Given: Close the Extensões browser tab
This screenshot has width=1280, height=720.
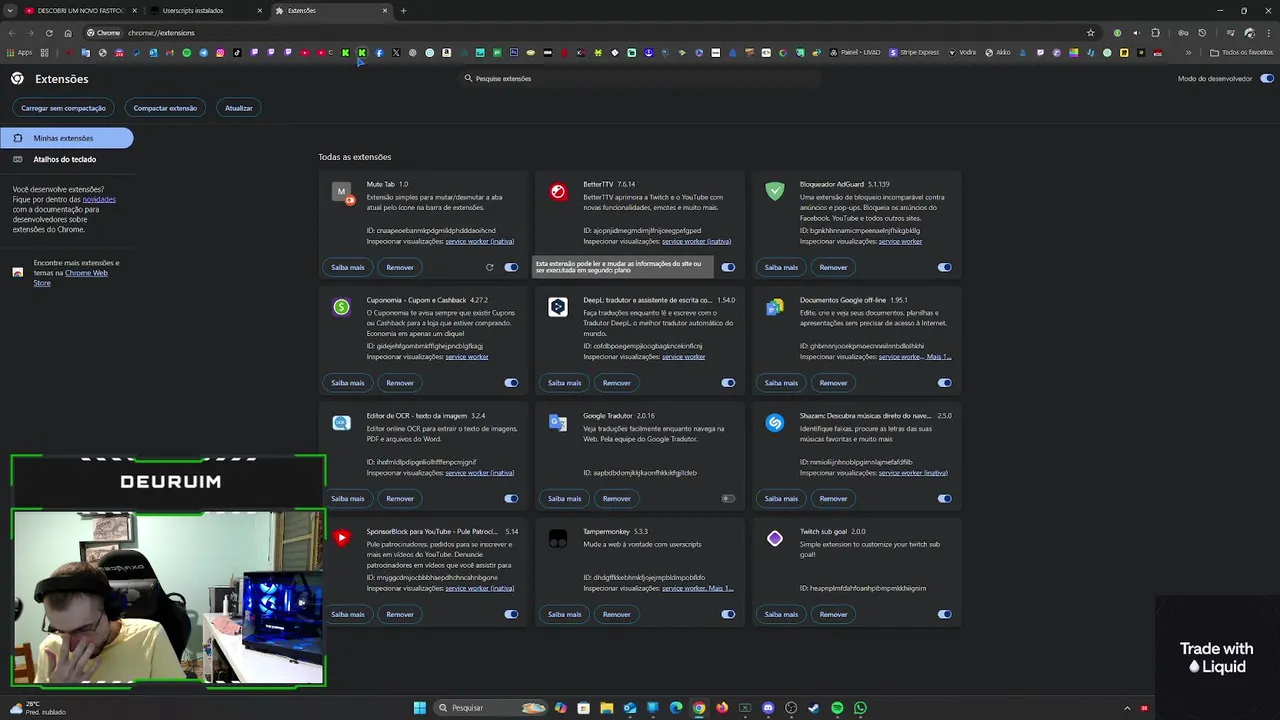Looking at the screenshot, I should point(385,11).
